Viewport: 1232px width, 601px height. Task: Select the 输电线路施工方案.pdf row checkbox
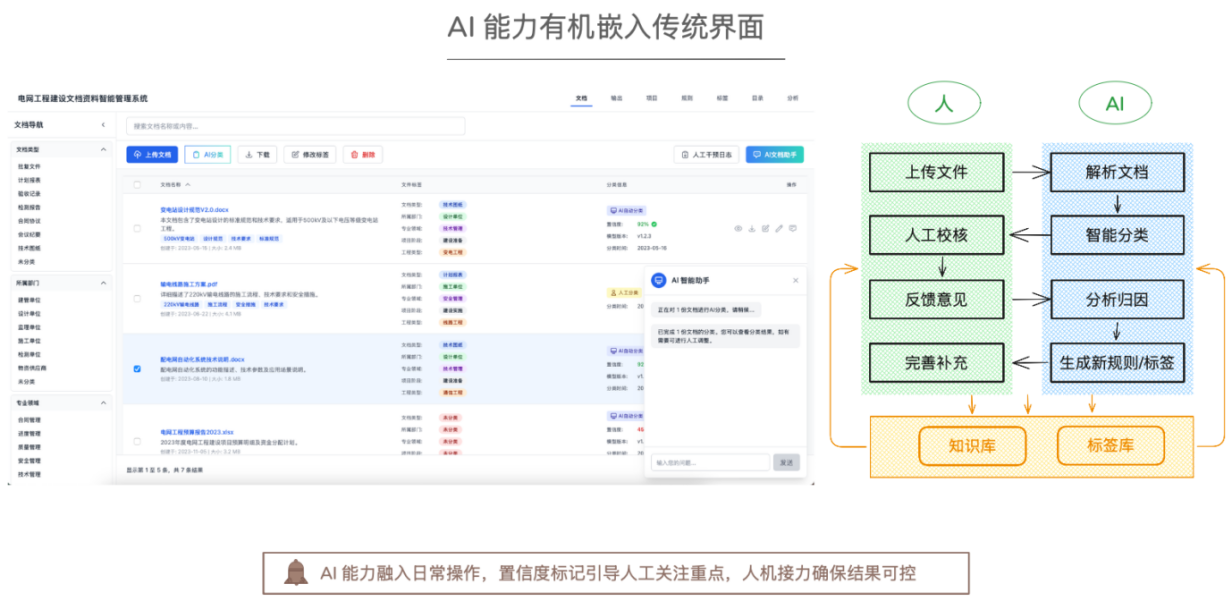point(137,298)
